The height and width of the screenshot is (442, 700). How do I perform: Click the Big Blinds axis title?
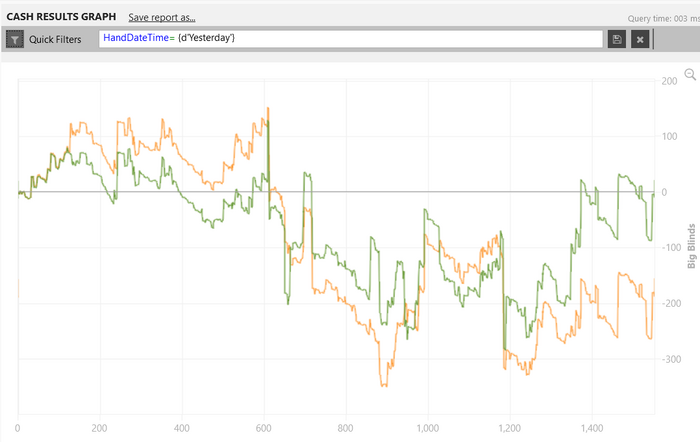coord(692,246)
